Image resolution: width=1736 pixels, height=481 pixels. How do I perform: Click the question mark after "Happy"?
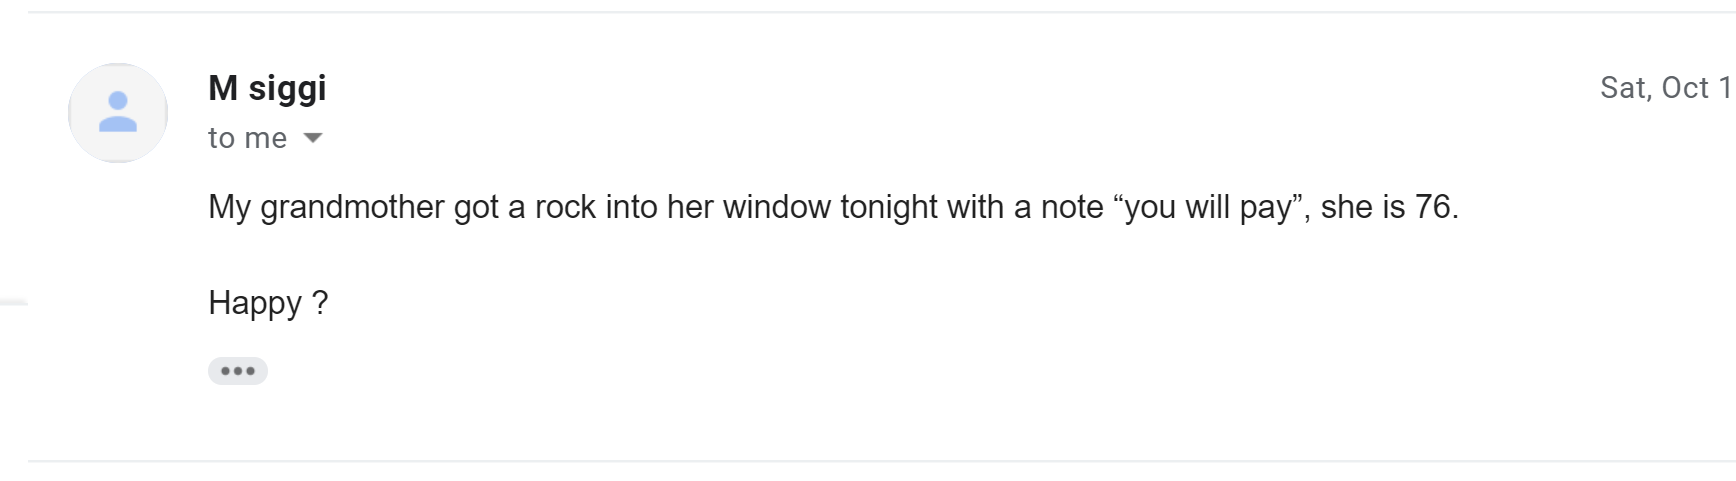(x=320, y=302)
